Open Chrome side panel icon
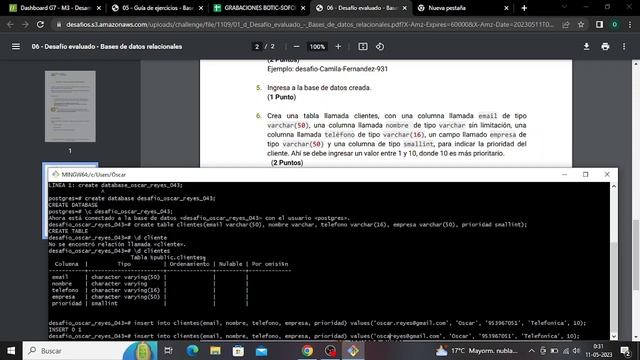640x360 pixels. coord(599,24)
